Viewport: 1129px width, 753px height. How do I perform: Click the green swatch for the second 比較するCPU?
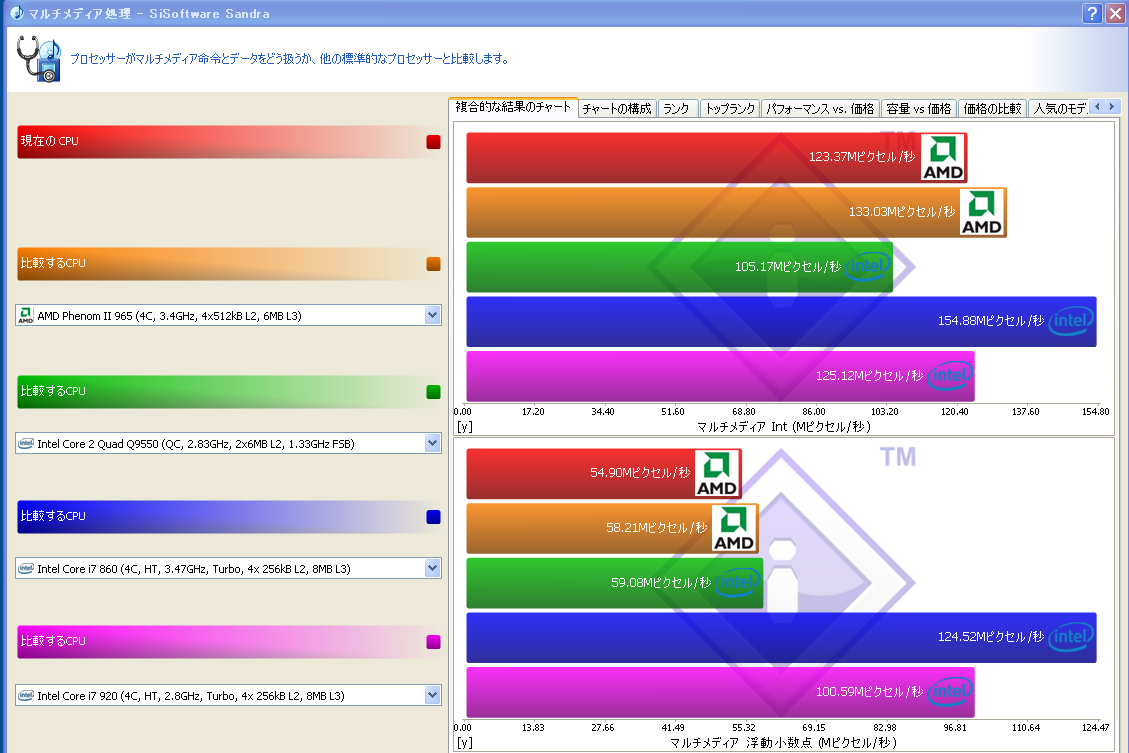click(433, 392)
